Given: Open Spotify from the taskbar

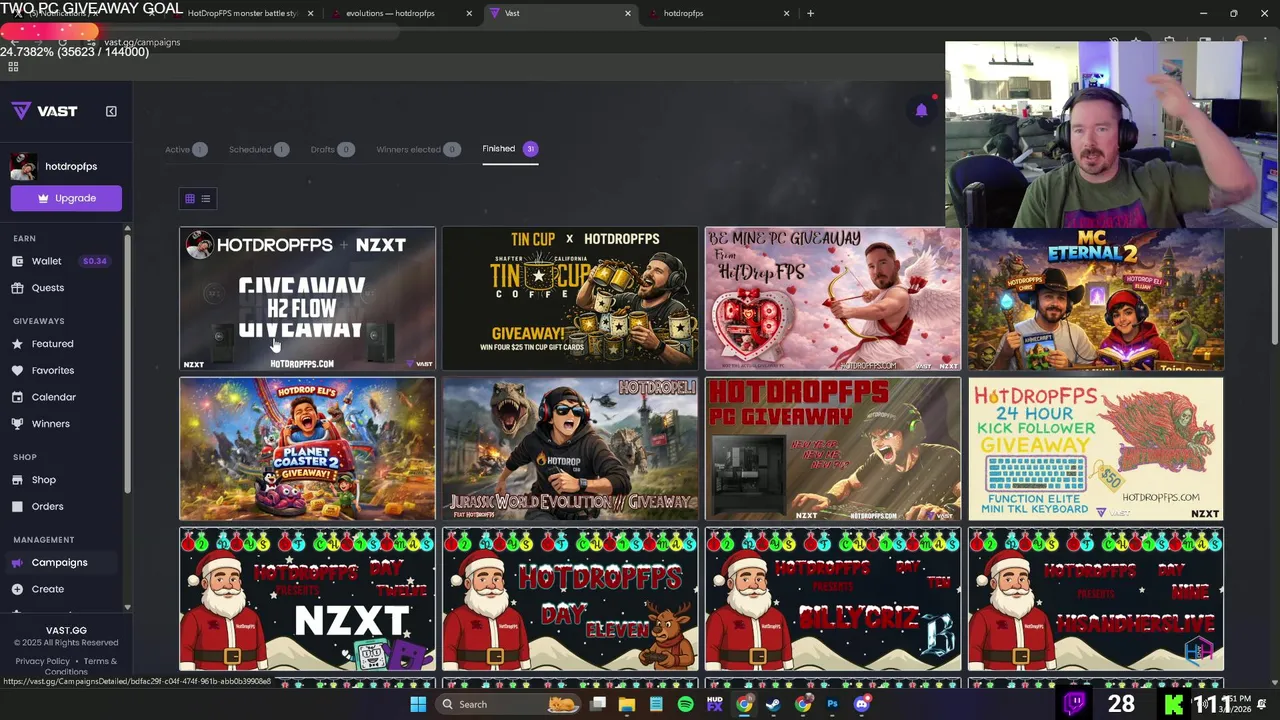Looking at the screenshot, I should pyautogui.click(x=685, y=704).
